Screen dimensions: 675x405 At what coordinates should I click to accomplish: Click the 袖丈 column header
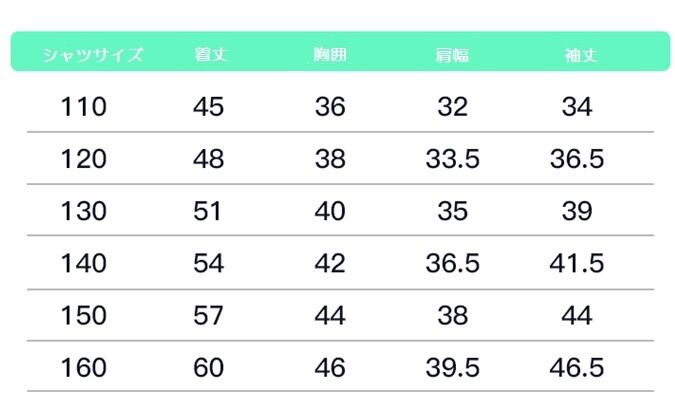pos(577,55)
